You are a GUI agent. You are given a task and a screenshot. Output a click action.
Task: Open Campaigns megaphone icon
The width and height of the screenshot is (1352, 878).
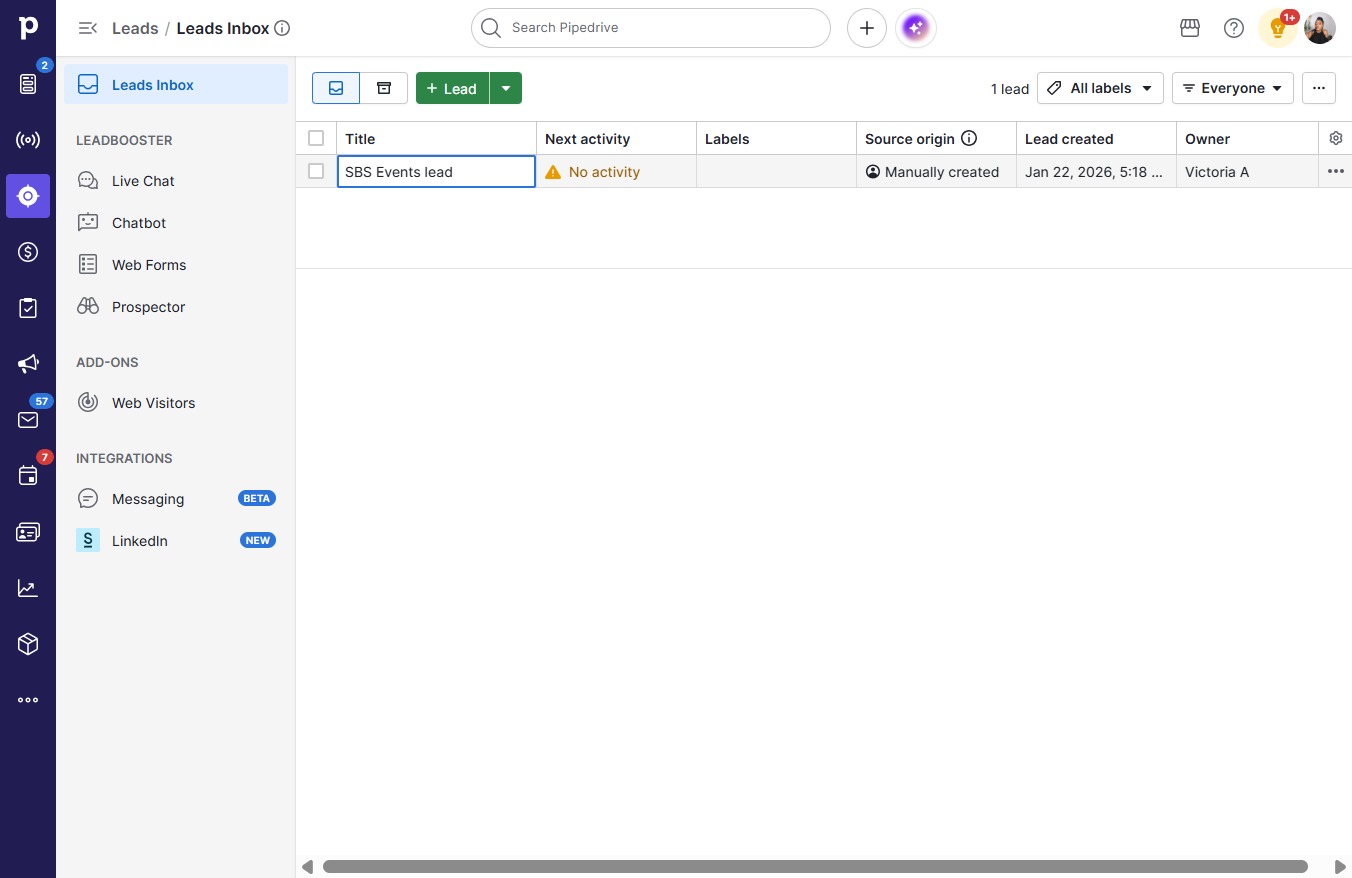click(x=28, y=364)
